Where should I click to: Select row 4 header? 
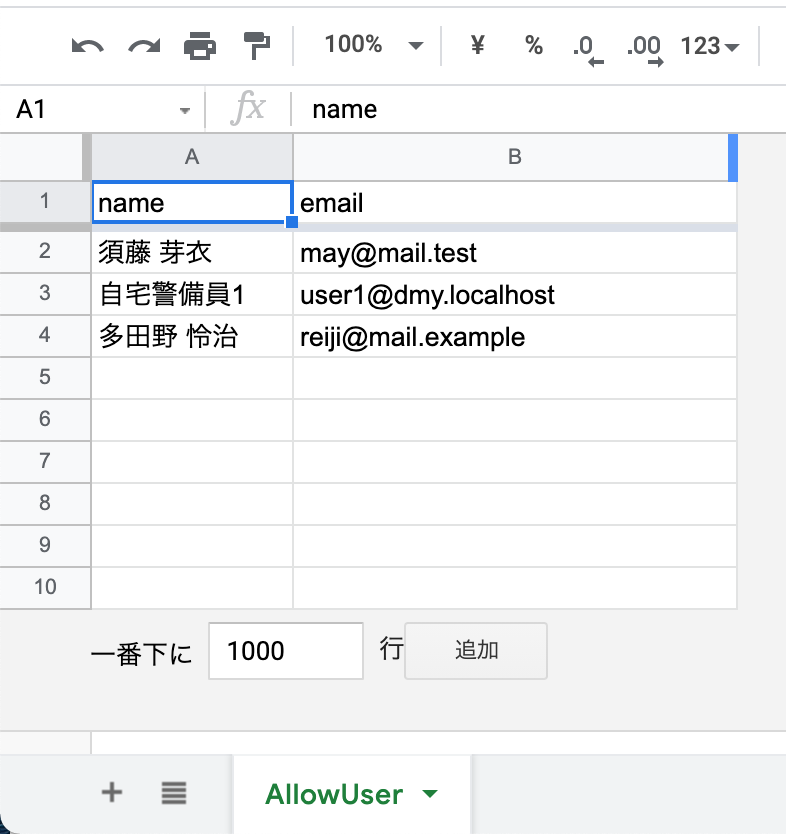(45, 336)
